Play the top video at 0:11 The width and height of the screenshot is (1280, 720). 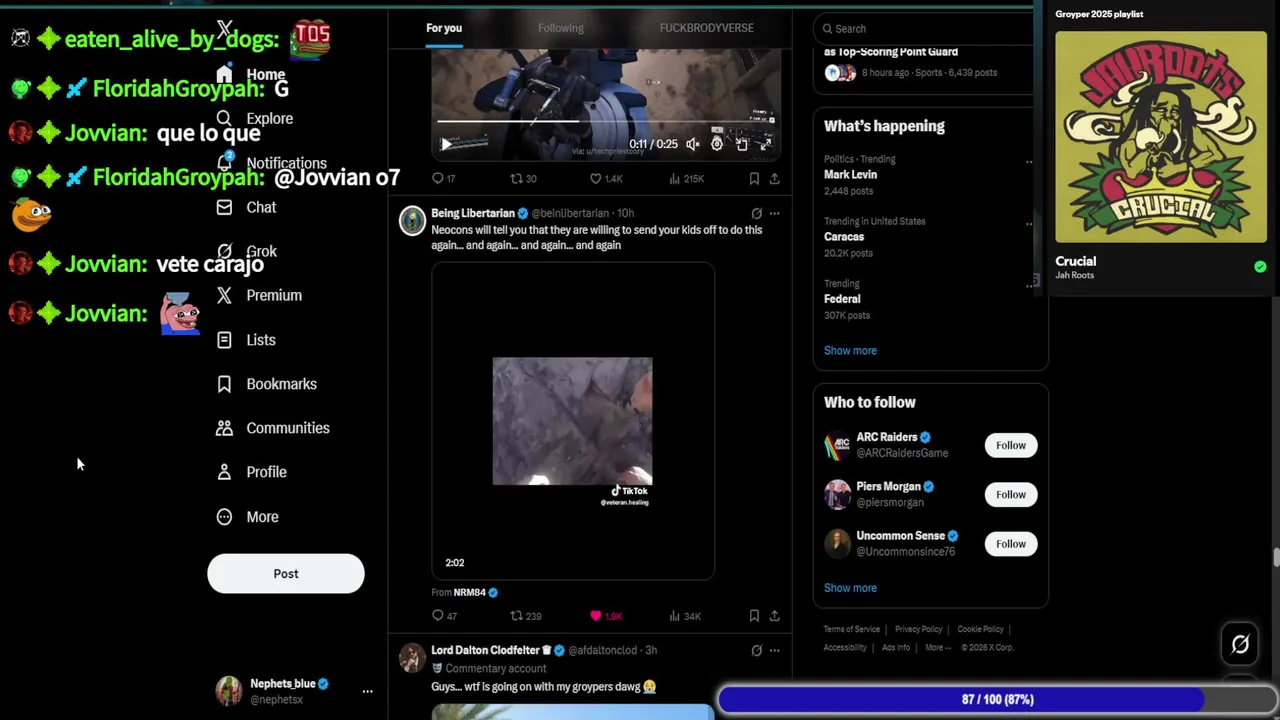[x=446, y=144]
